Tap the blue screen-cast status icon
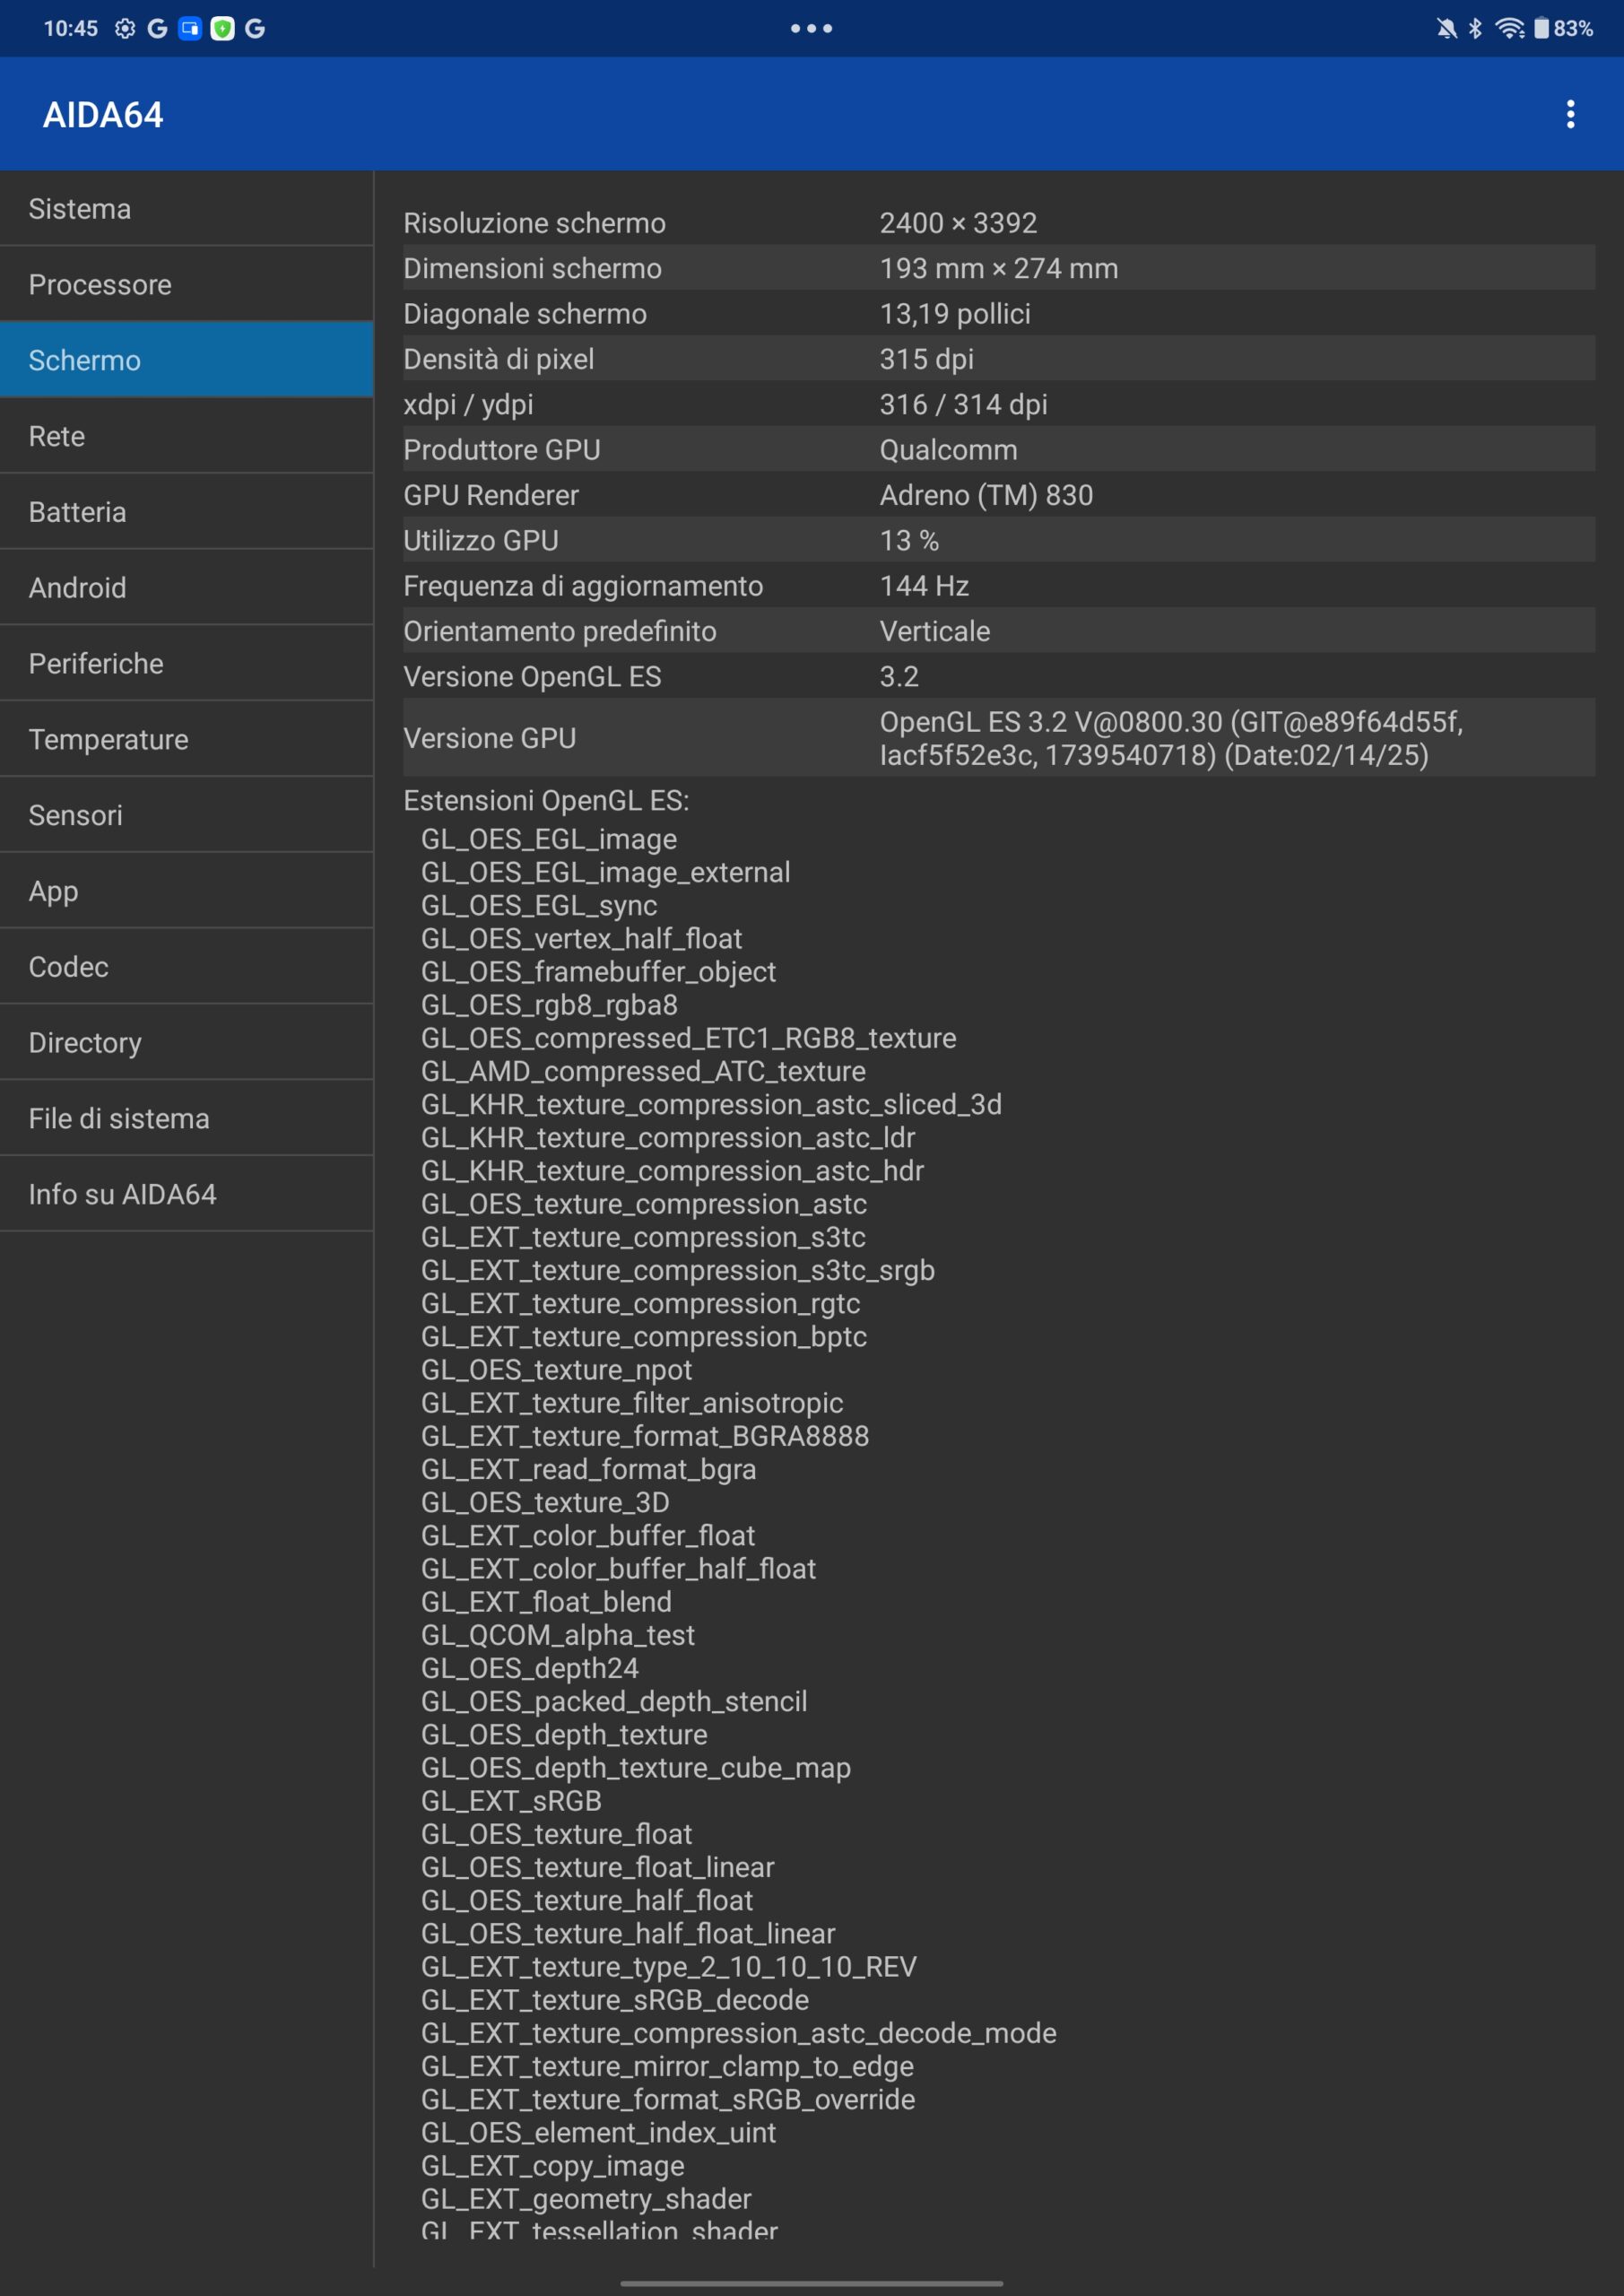This screenshot has width=1624, height=2296. (x=190, y=28)
